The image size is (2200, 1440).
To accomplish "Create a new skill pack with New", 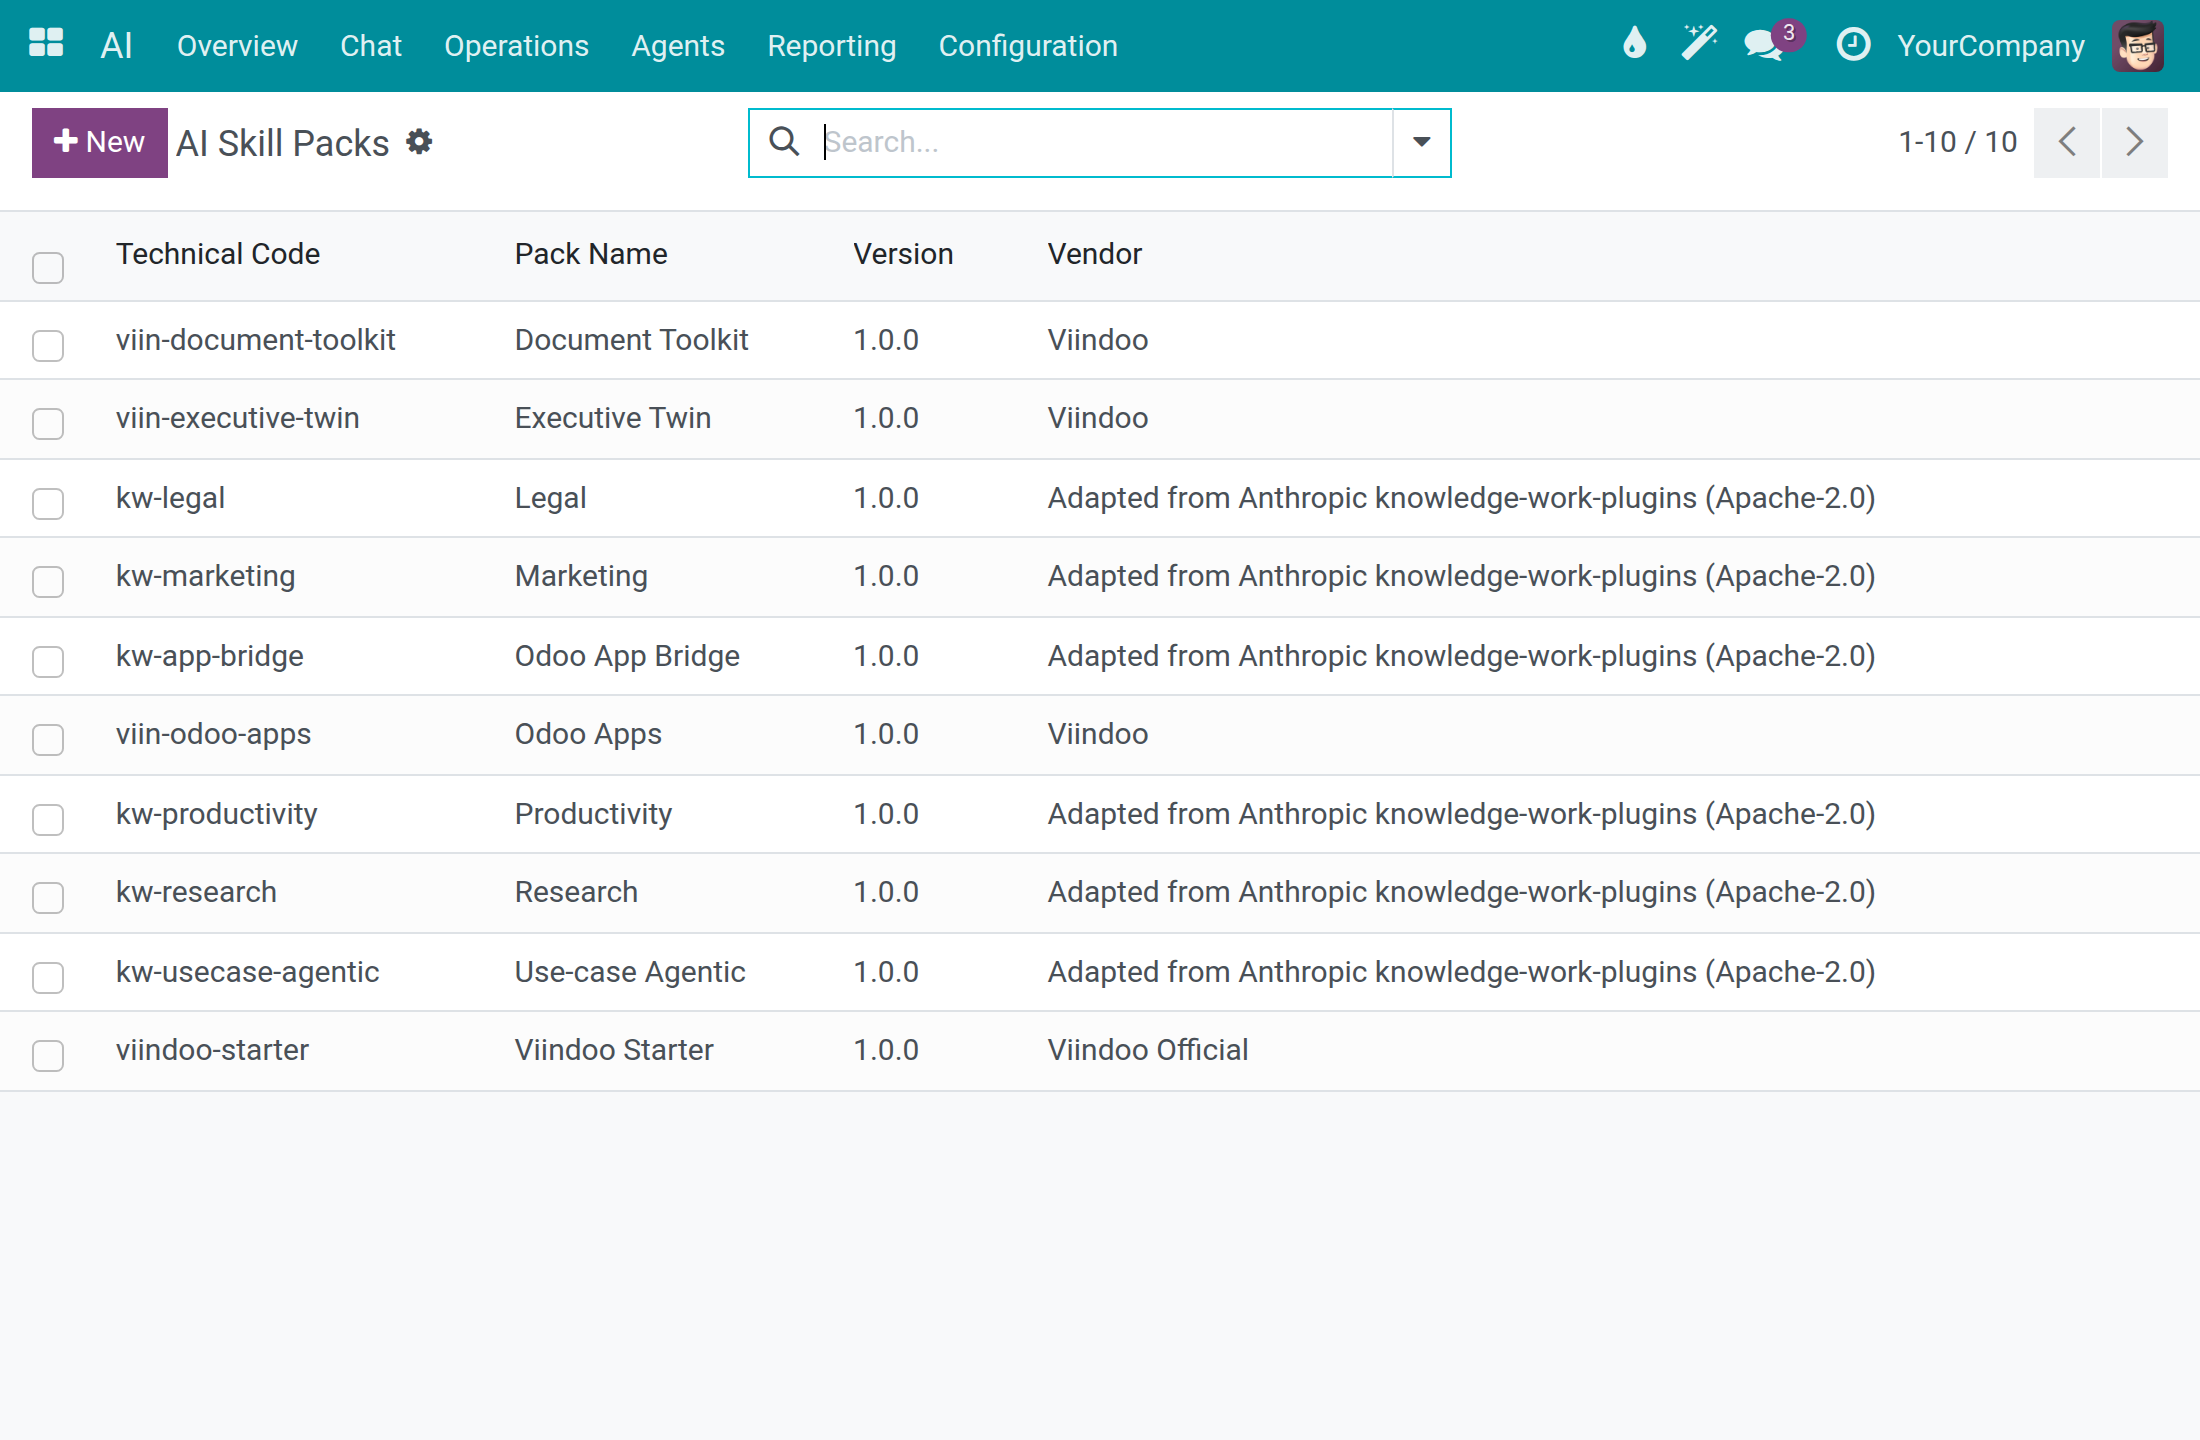I will (x=99, y=142).
